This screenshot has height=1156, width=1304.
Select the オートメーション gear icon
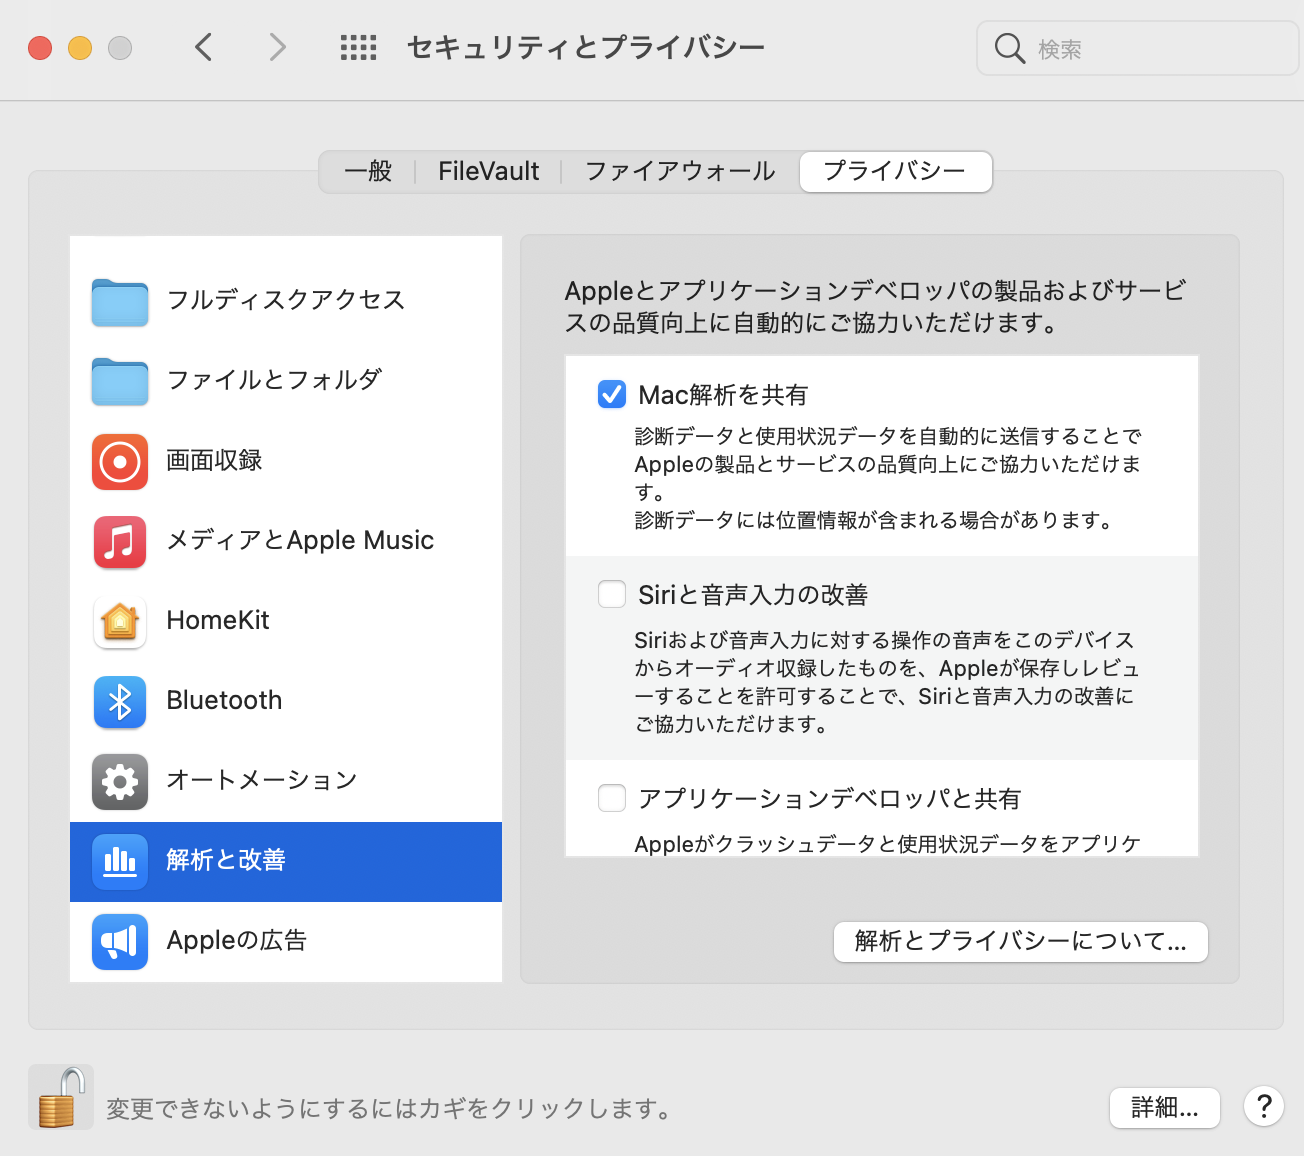coord(120,781)
